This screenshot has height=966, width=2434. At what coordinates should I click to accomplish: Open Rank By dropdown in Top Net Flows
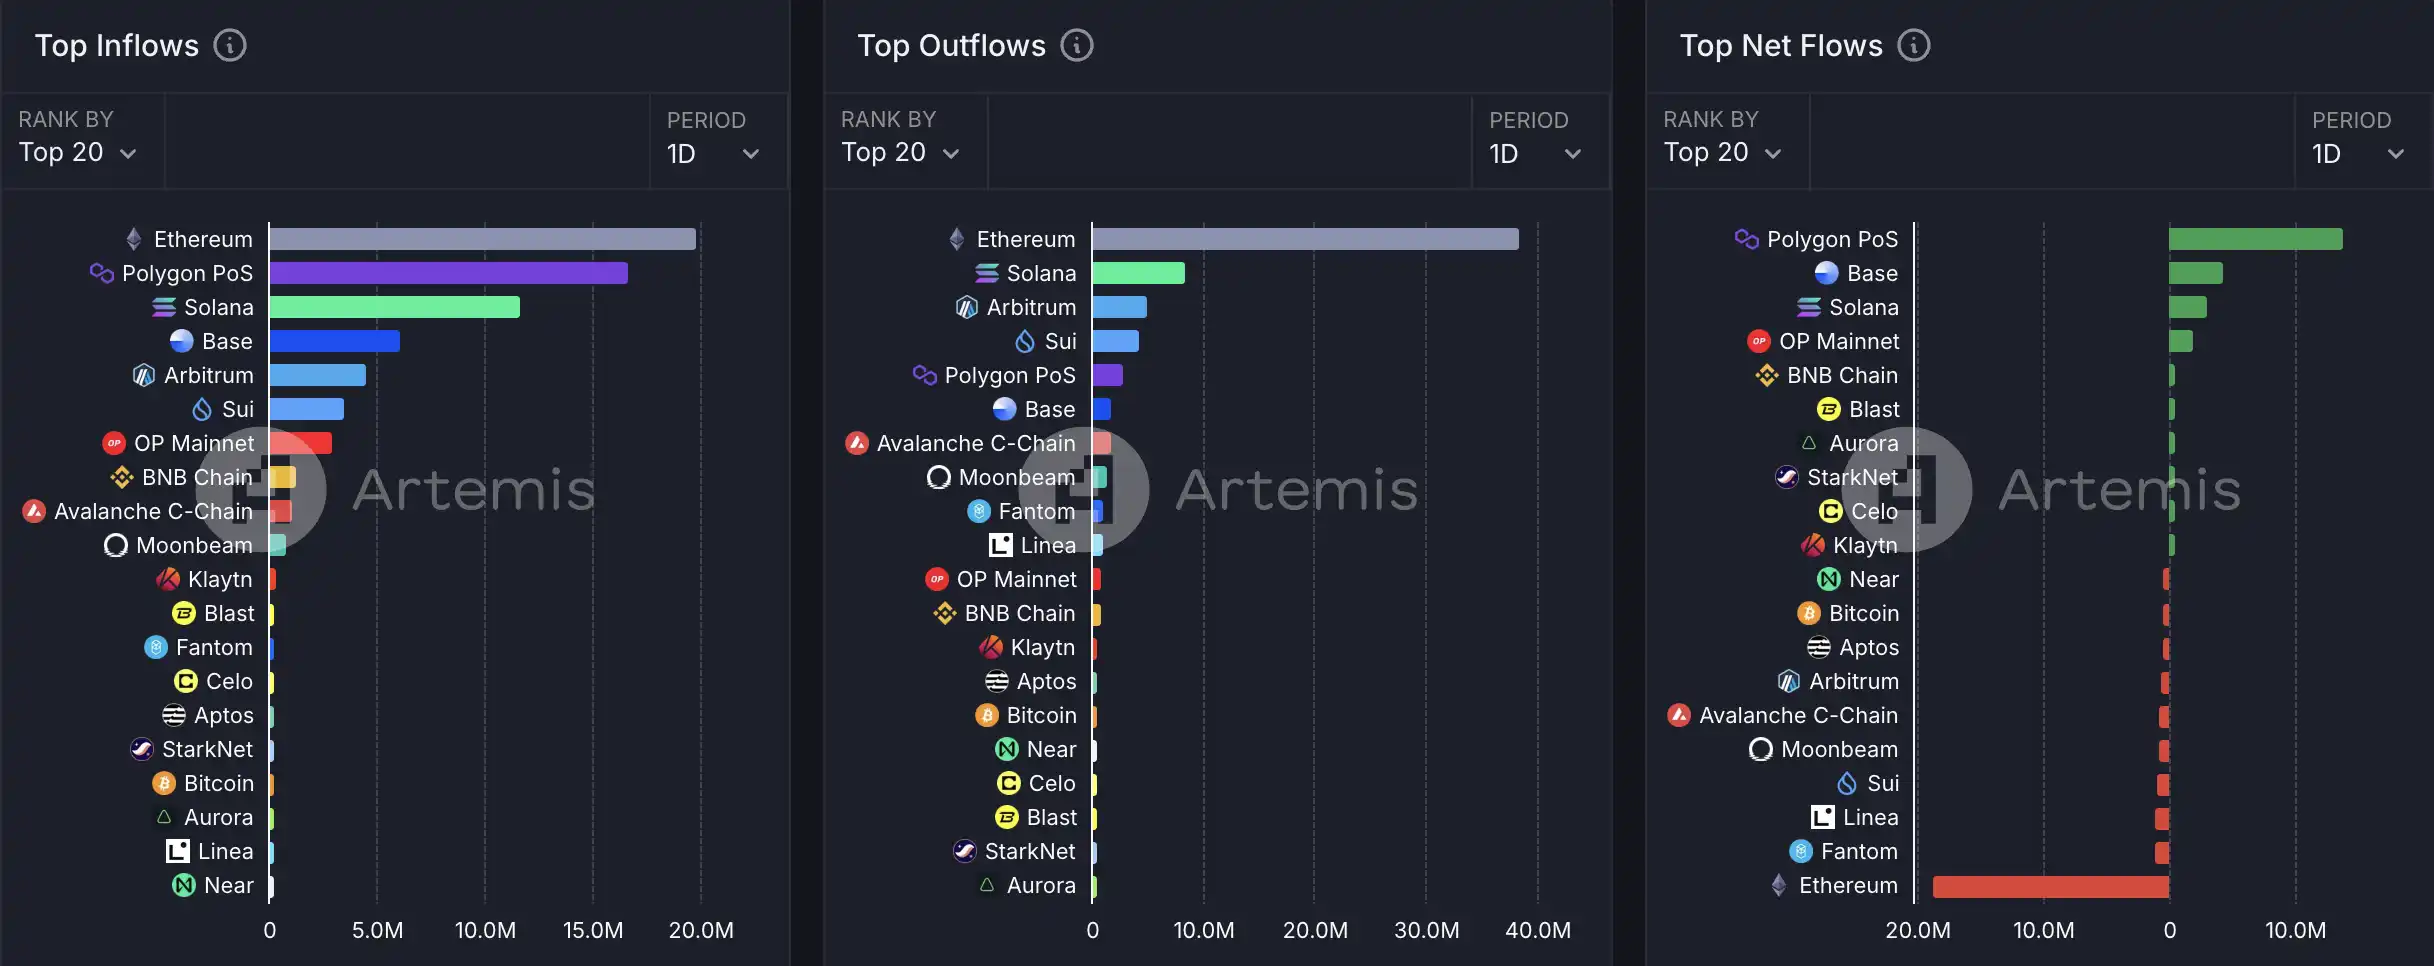coord(1723,153)
